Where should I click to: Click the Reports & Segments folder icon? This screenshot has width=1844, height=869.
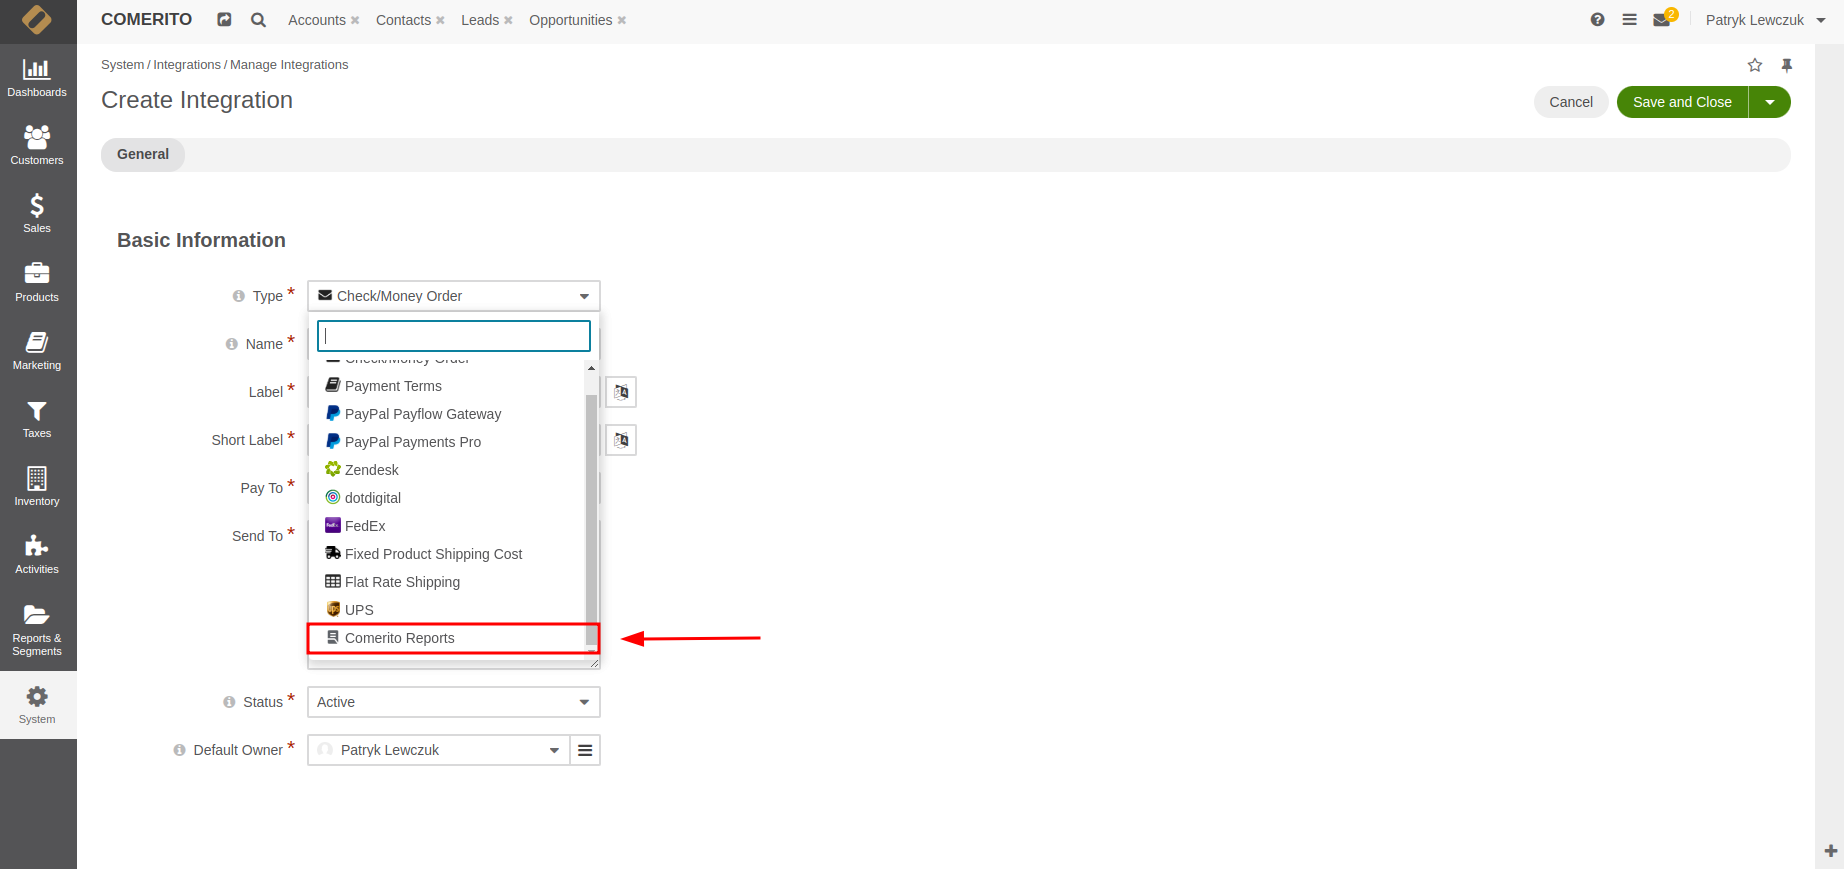tap(37, 615)
